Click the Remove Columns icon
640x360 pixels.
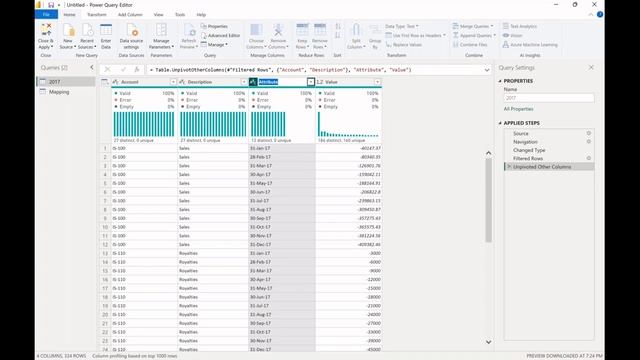pyautogui.click(x=278, y=30)
